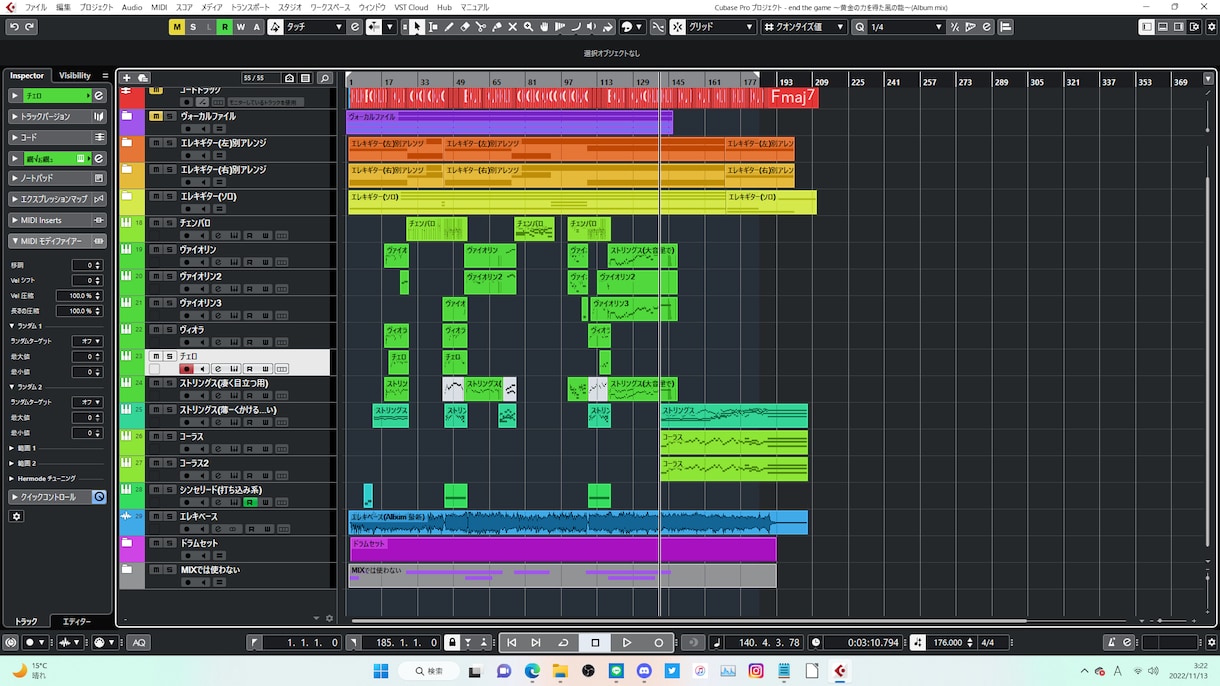Solo the コーラス track
The width and height of the screenshot is (1220, 686).
[169, 436]
